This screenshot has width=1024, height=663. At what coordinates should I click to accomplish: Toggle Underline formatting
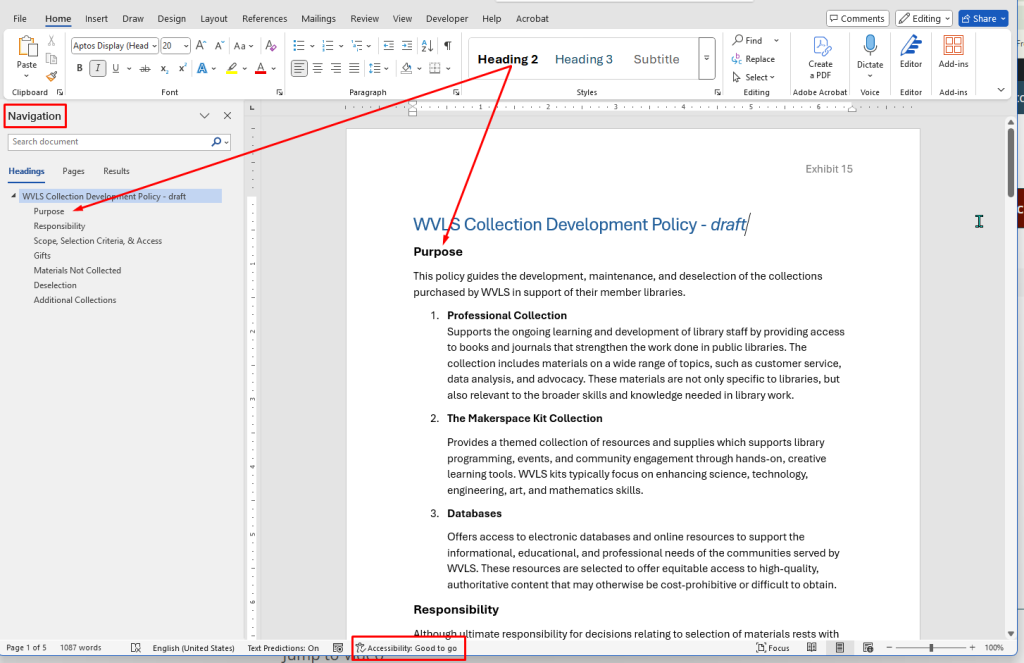click(116, 68)
